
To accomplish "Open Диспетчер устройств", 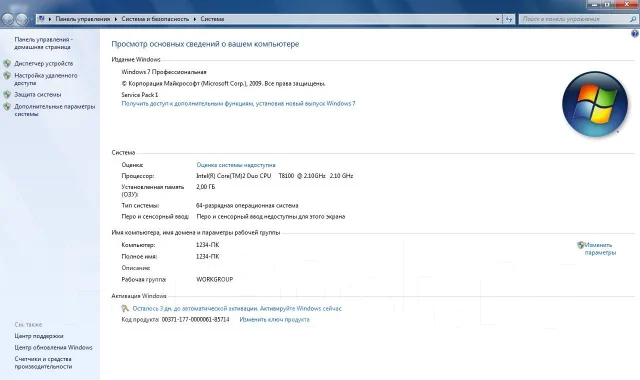I will pyautogui.click(x=44, y=63).
